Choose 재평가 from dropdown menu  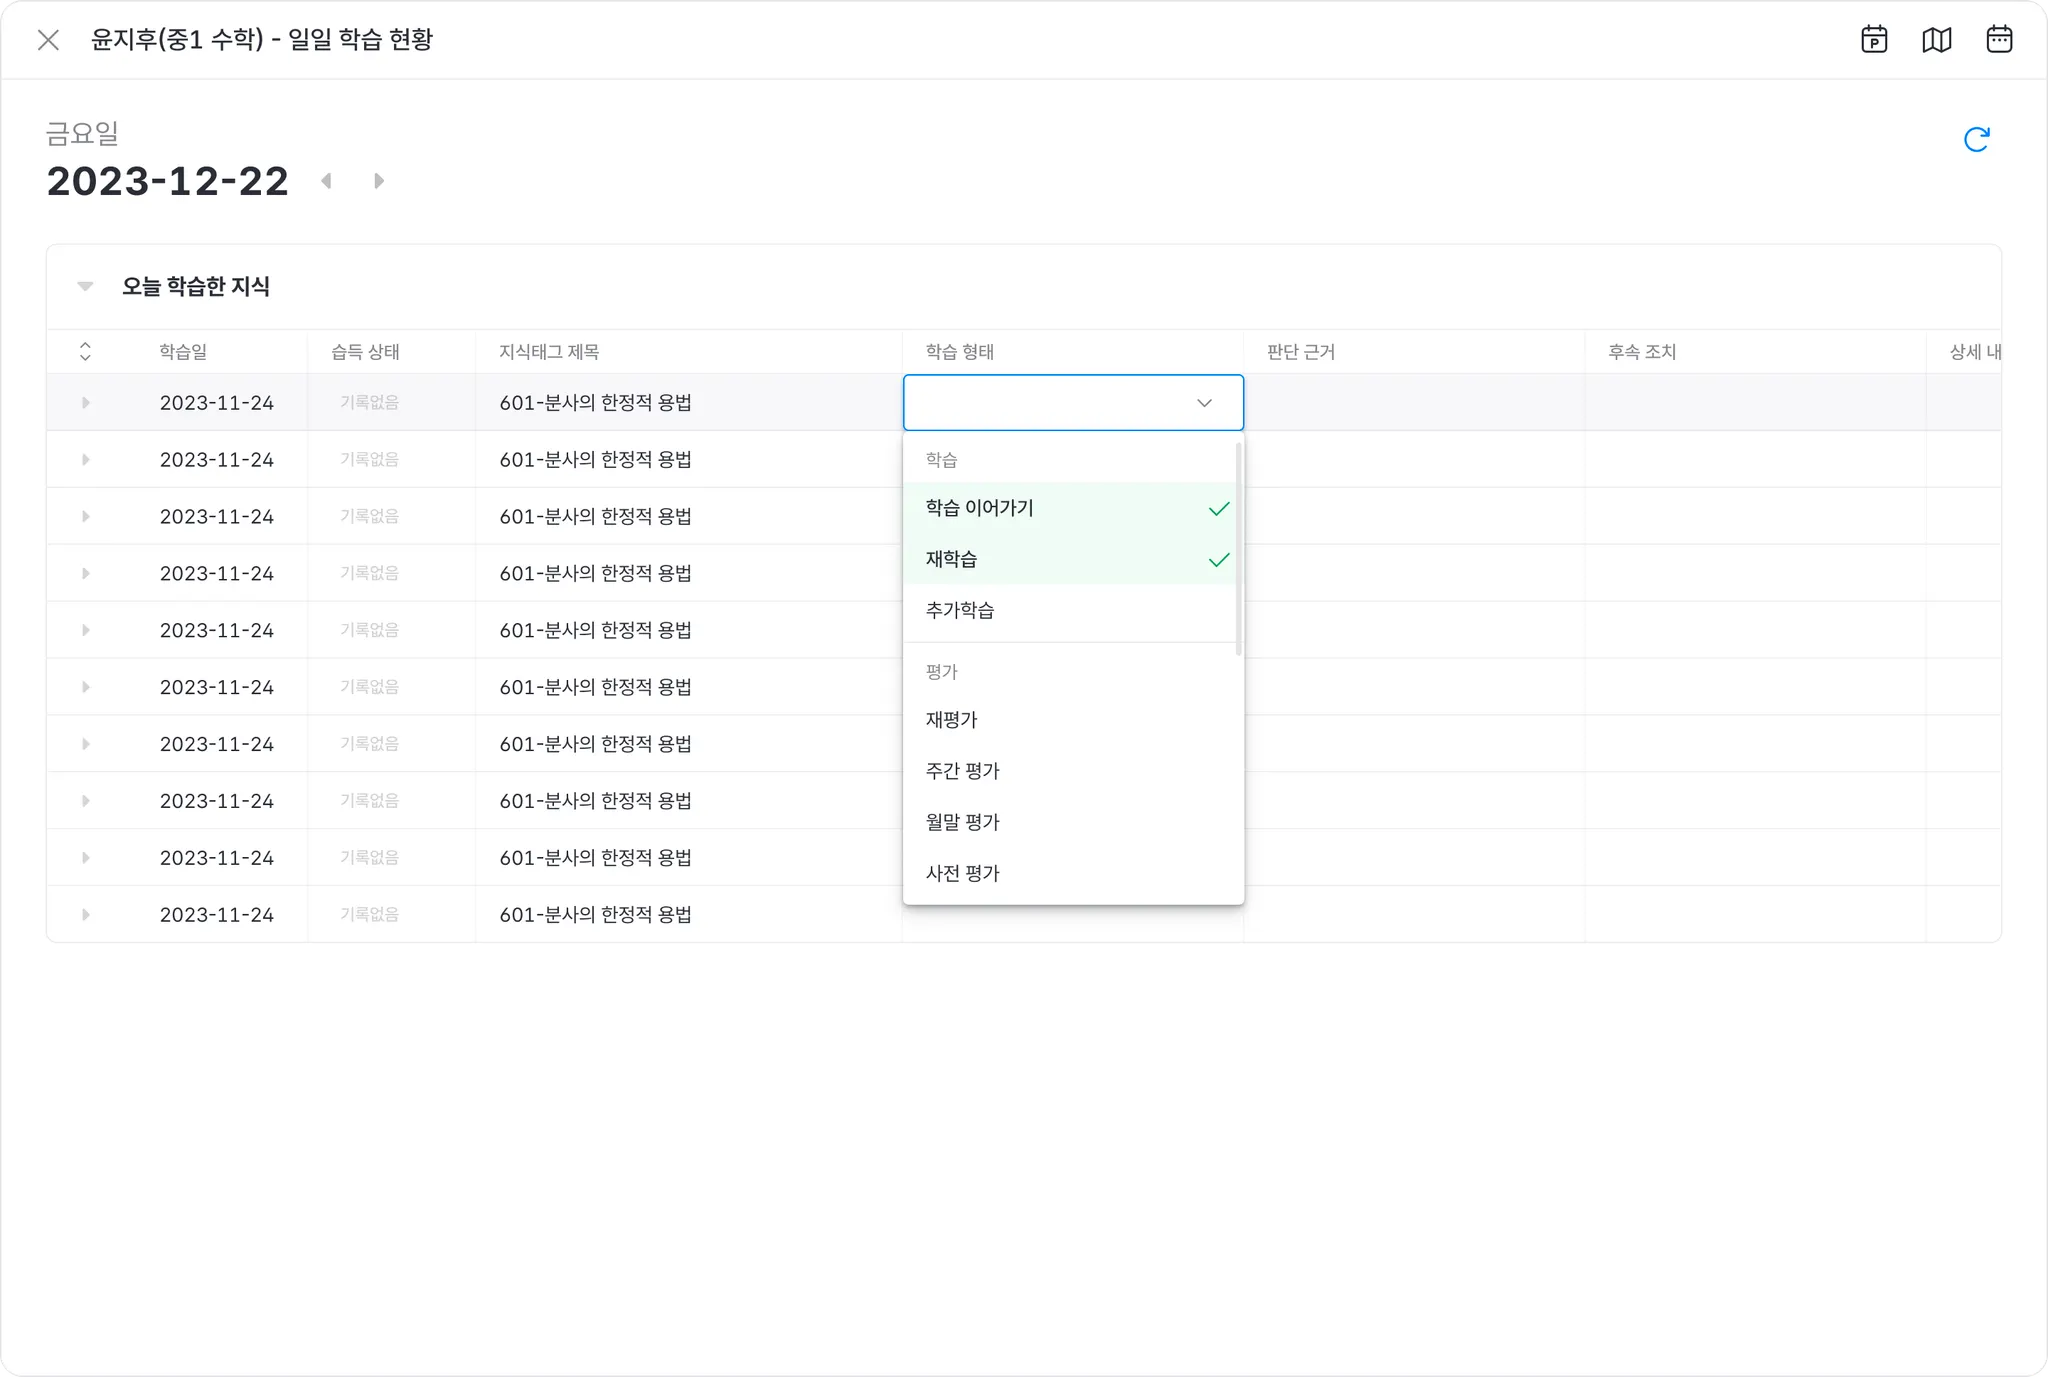click(952, 720)
